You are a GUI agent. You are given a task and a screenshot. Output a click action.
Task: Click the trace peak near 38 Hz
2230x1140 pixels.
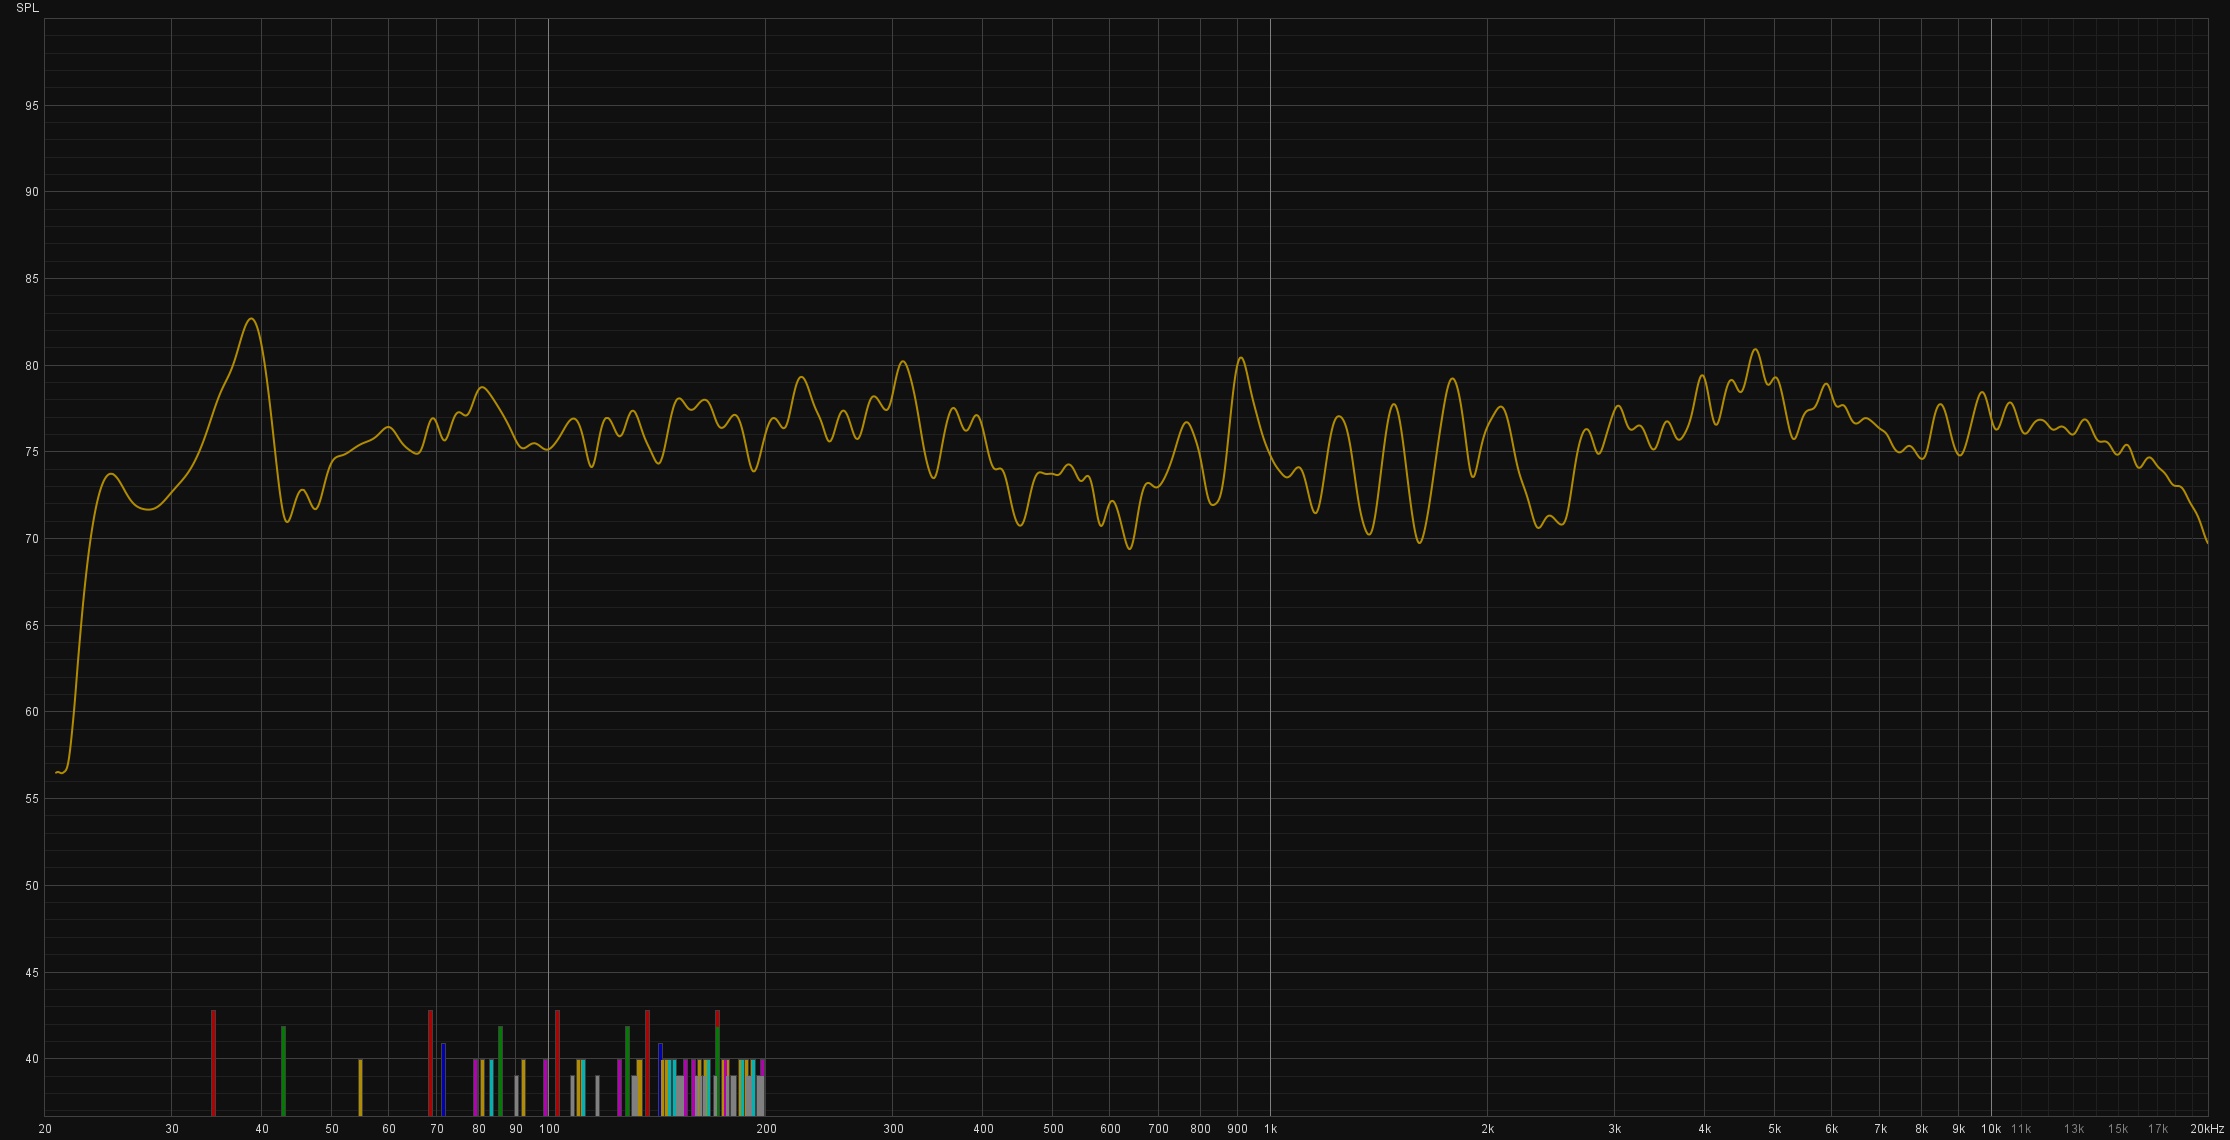click(251, 319)
